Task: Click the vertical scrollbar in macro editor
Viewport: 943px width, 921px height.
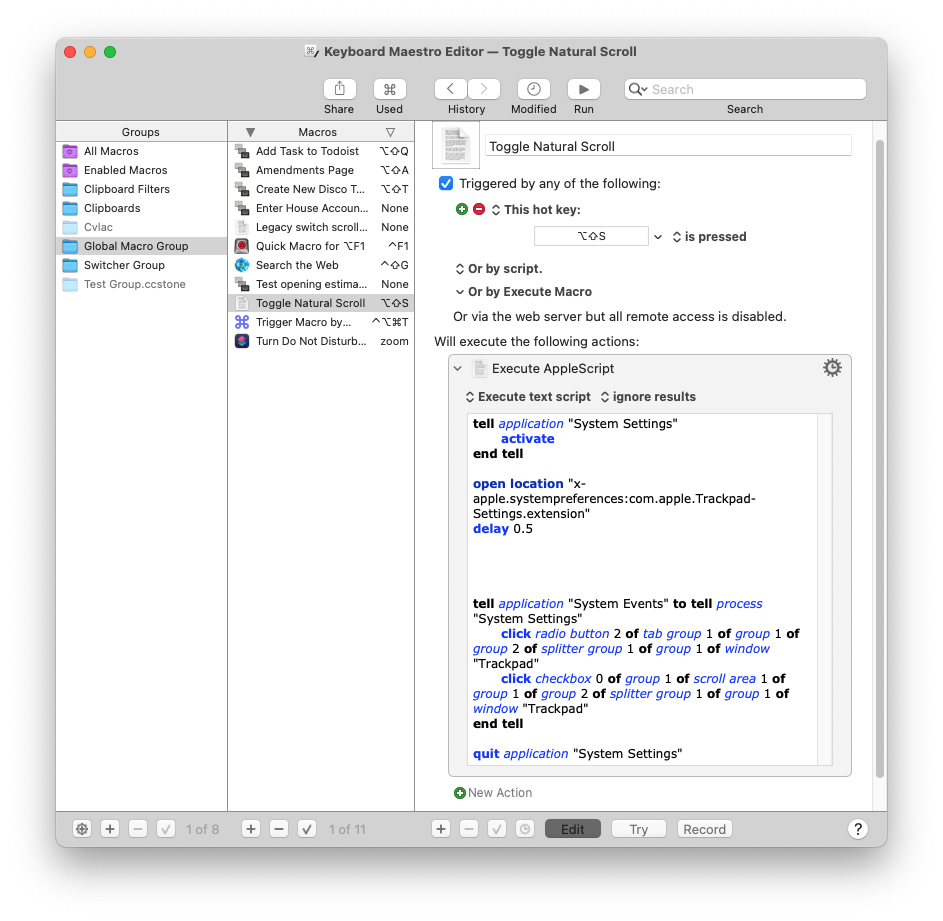Action: pyautogui.click(x=880, y=457)
